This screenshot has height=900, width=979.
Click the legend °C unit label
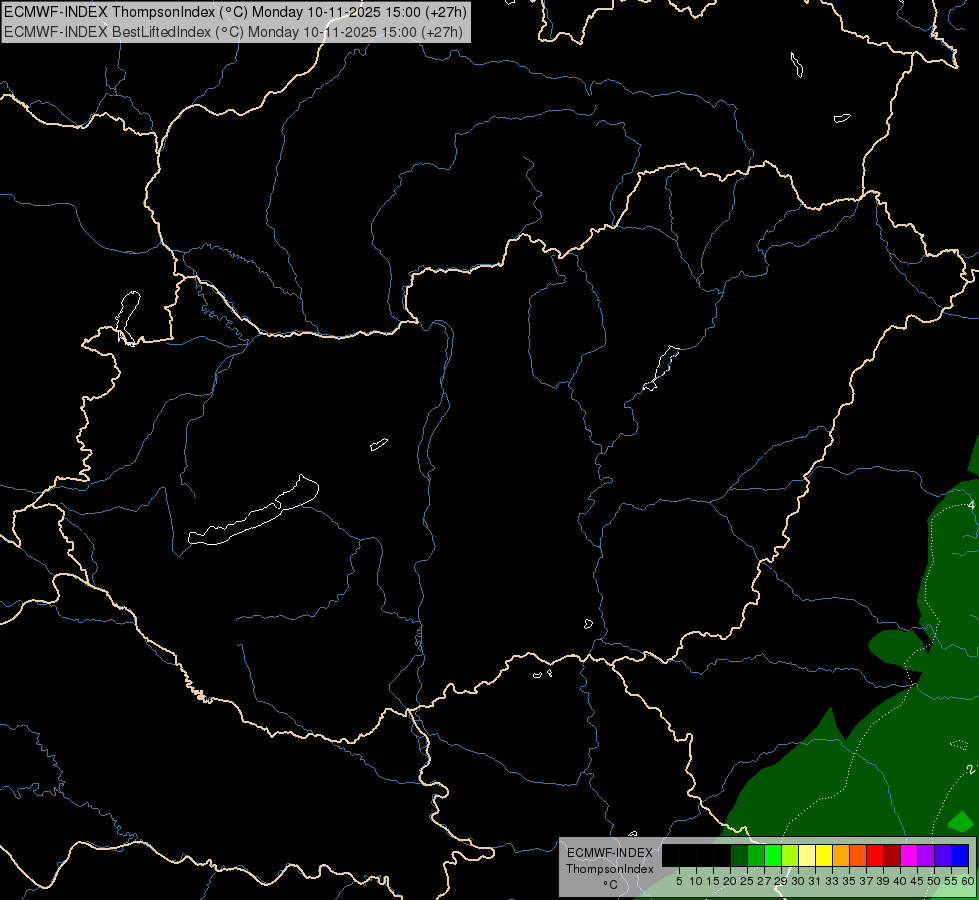(x=611, y=885)
